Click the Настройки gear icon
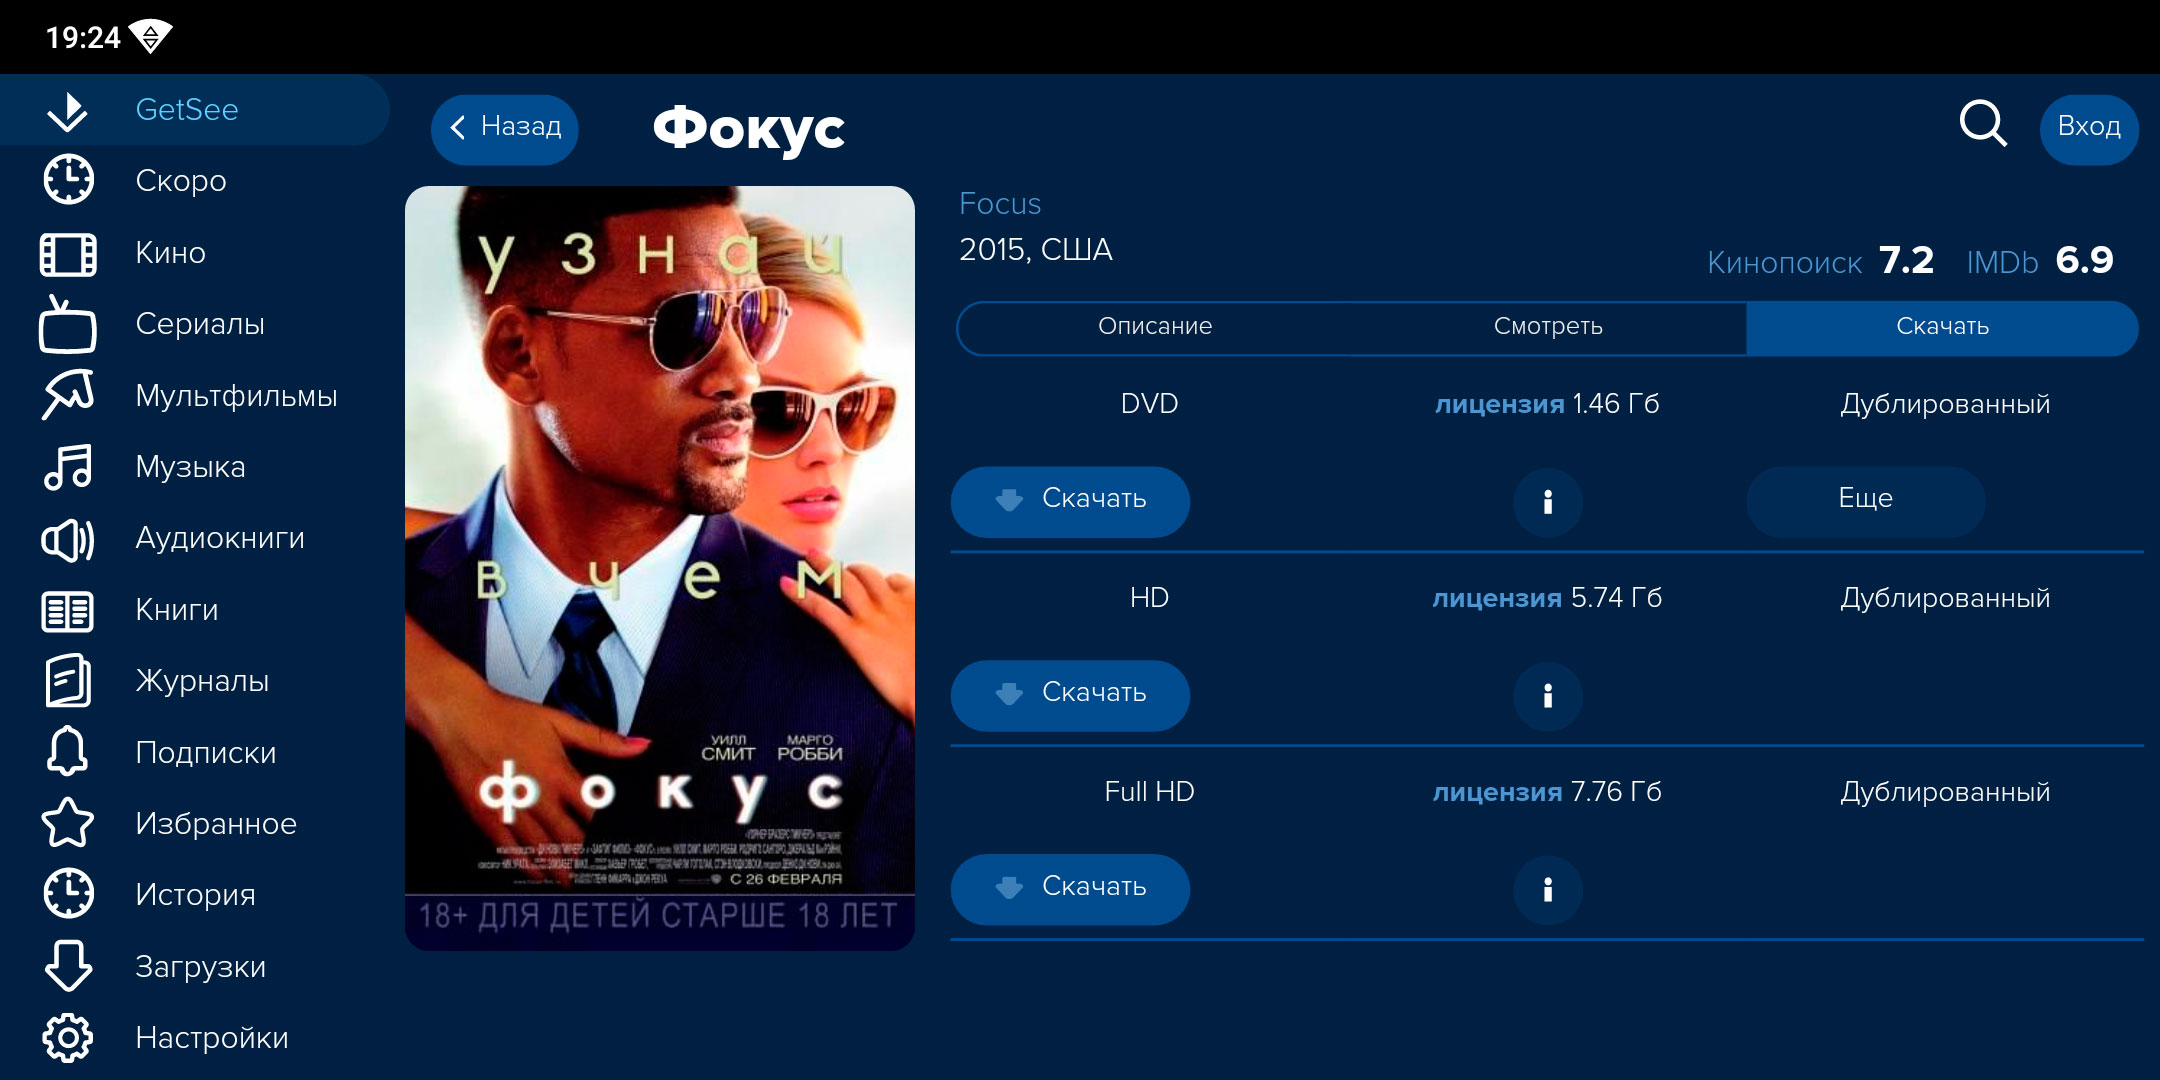Image resolution: width=2160 pixels, height=1080 pixels. point(68,1038)
